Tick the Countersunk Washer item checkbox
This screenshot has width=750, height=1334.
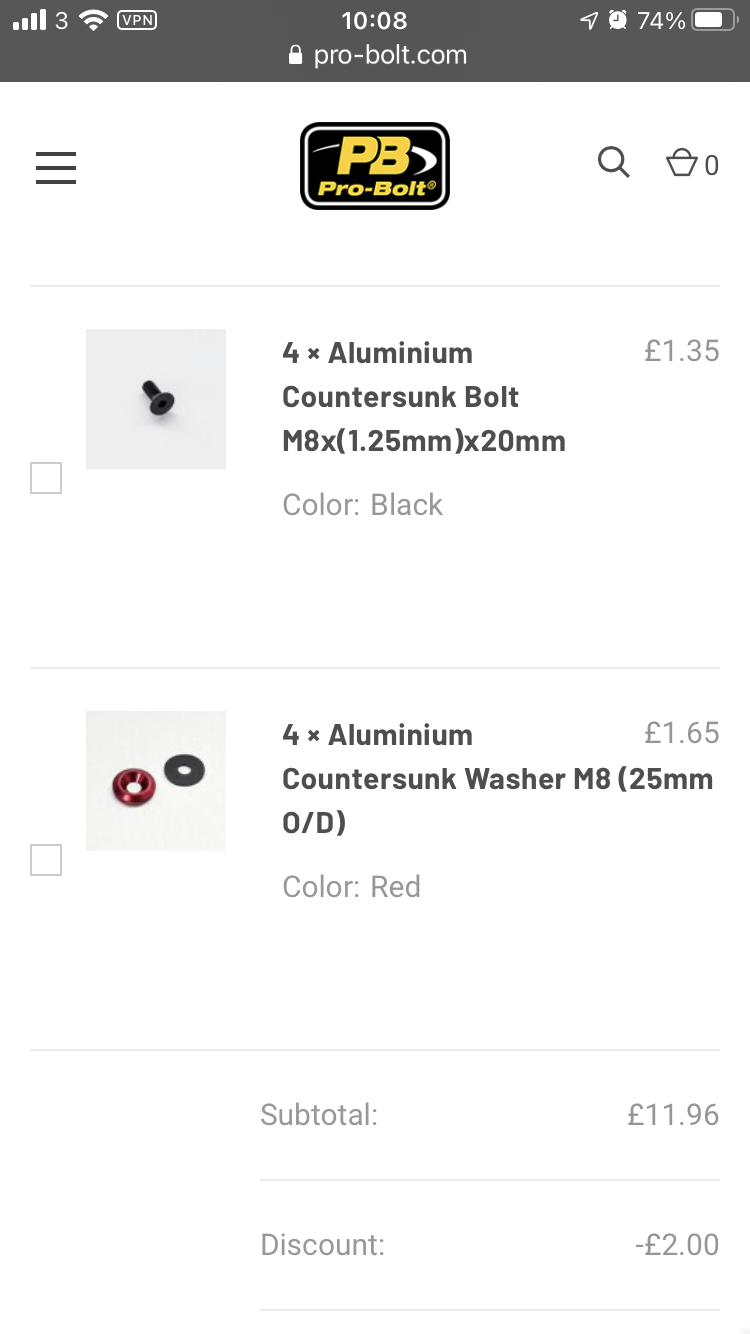[x=46, y=860]
